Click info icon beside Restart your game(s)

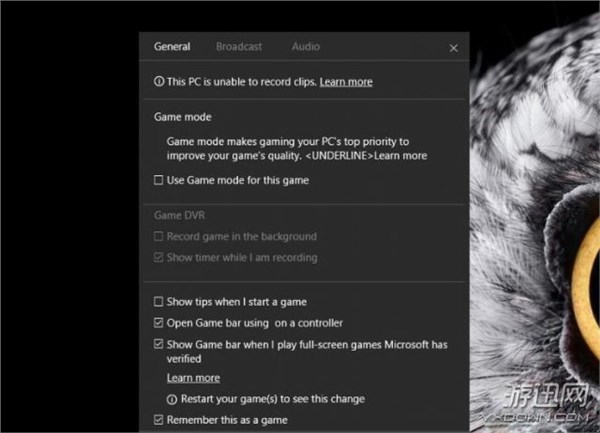pos(172,399)
